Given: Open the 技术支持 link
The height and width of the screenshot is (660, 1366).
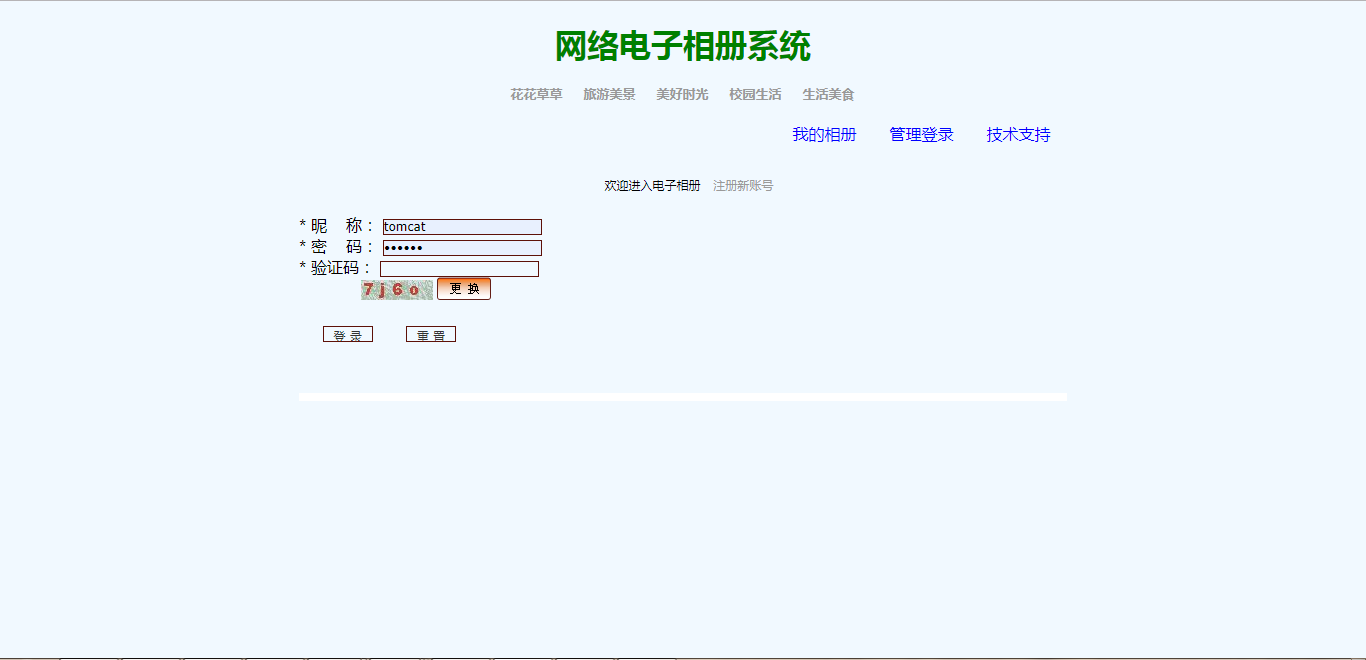Looking at the screenshot, I should point(1018,135).
